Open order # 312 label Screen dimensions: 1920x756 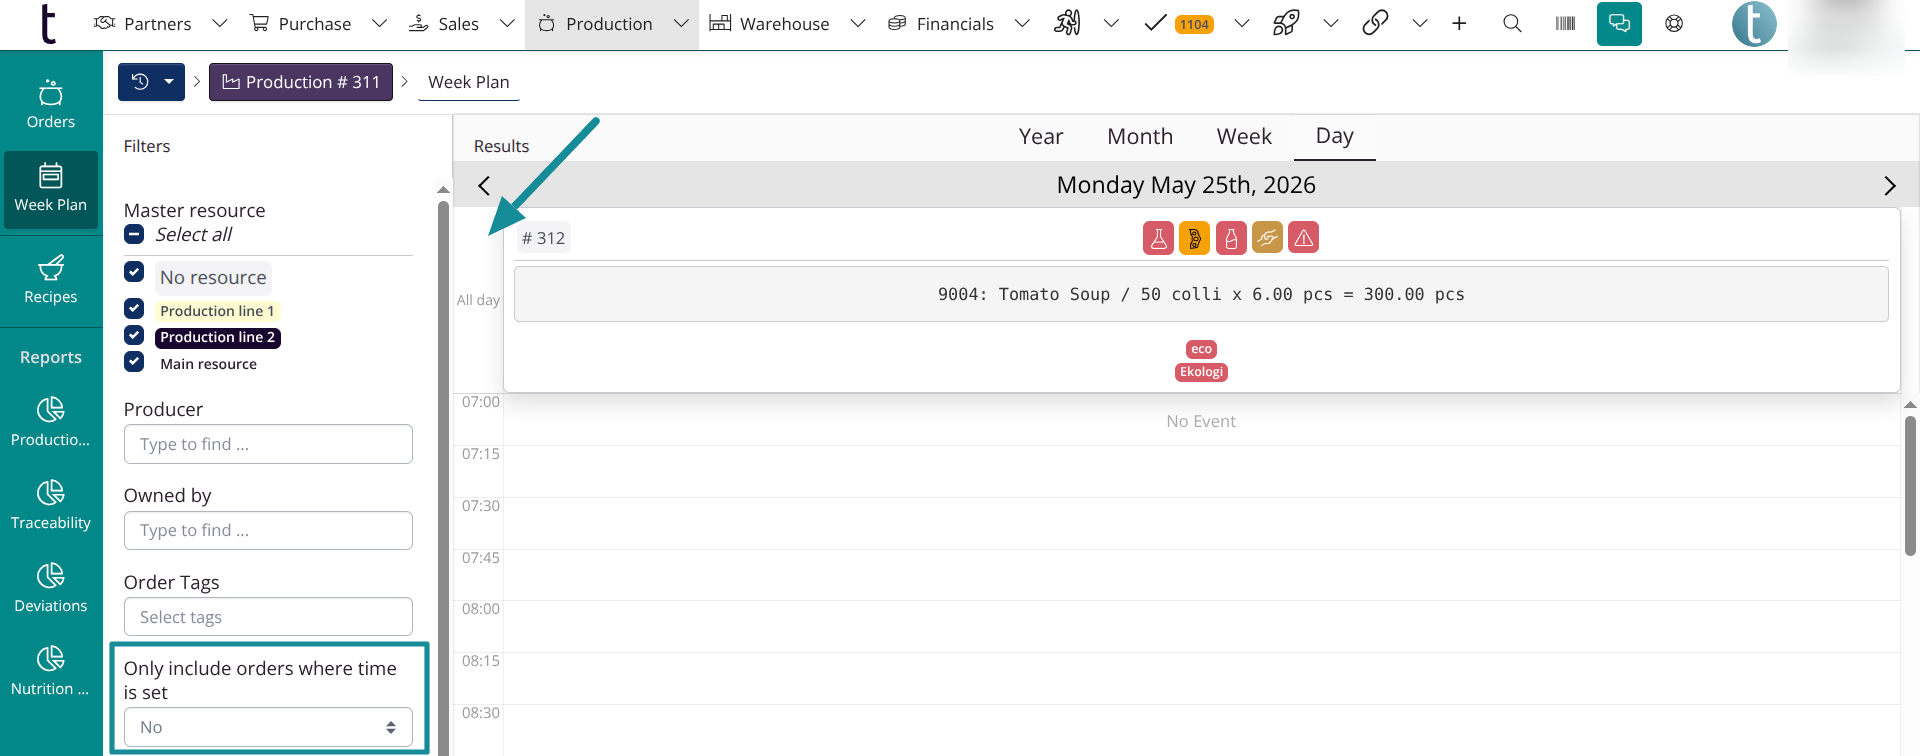[x=544, y=238]
